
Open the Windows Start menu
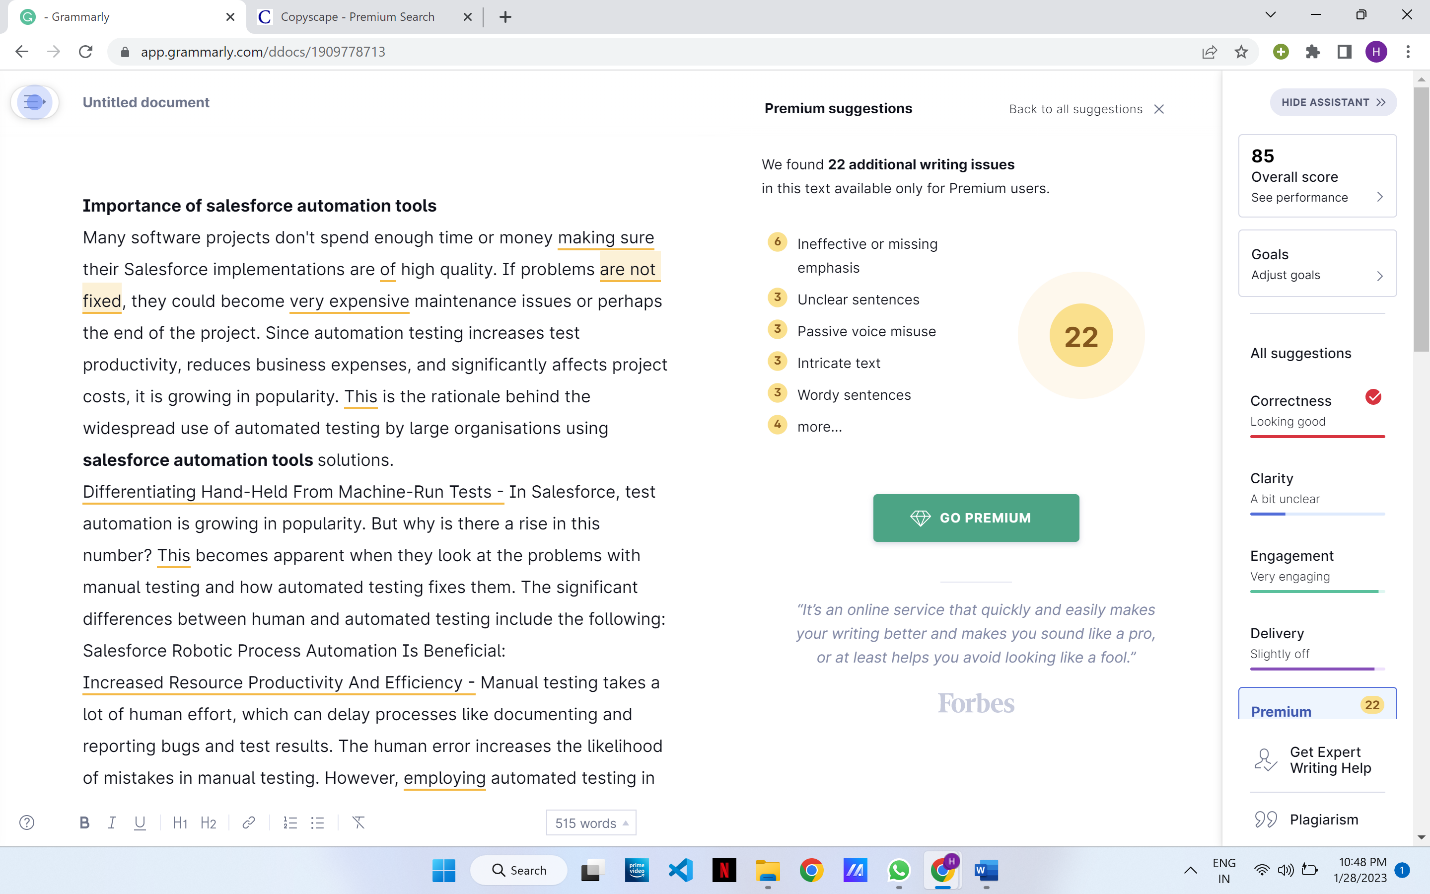pyautogui.click(x=444, y=870)
